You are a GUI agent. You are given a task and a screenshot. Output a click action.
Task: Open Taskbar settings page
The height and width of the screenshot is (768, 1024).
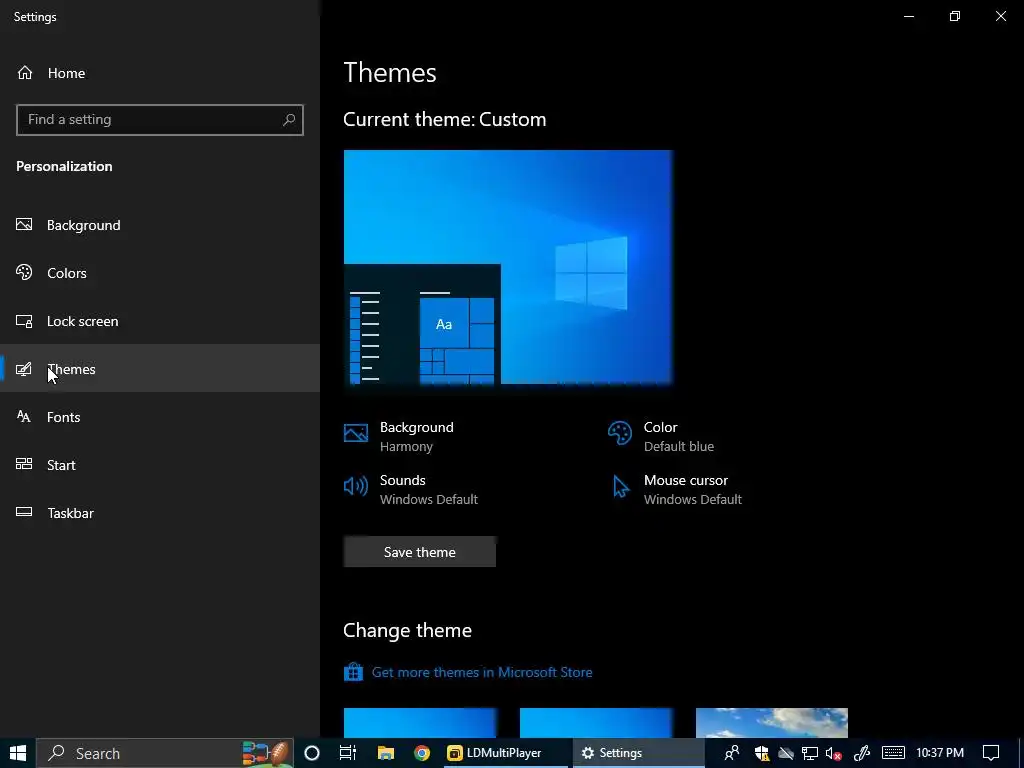click(x=160, y=513)
